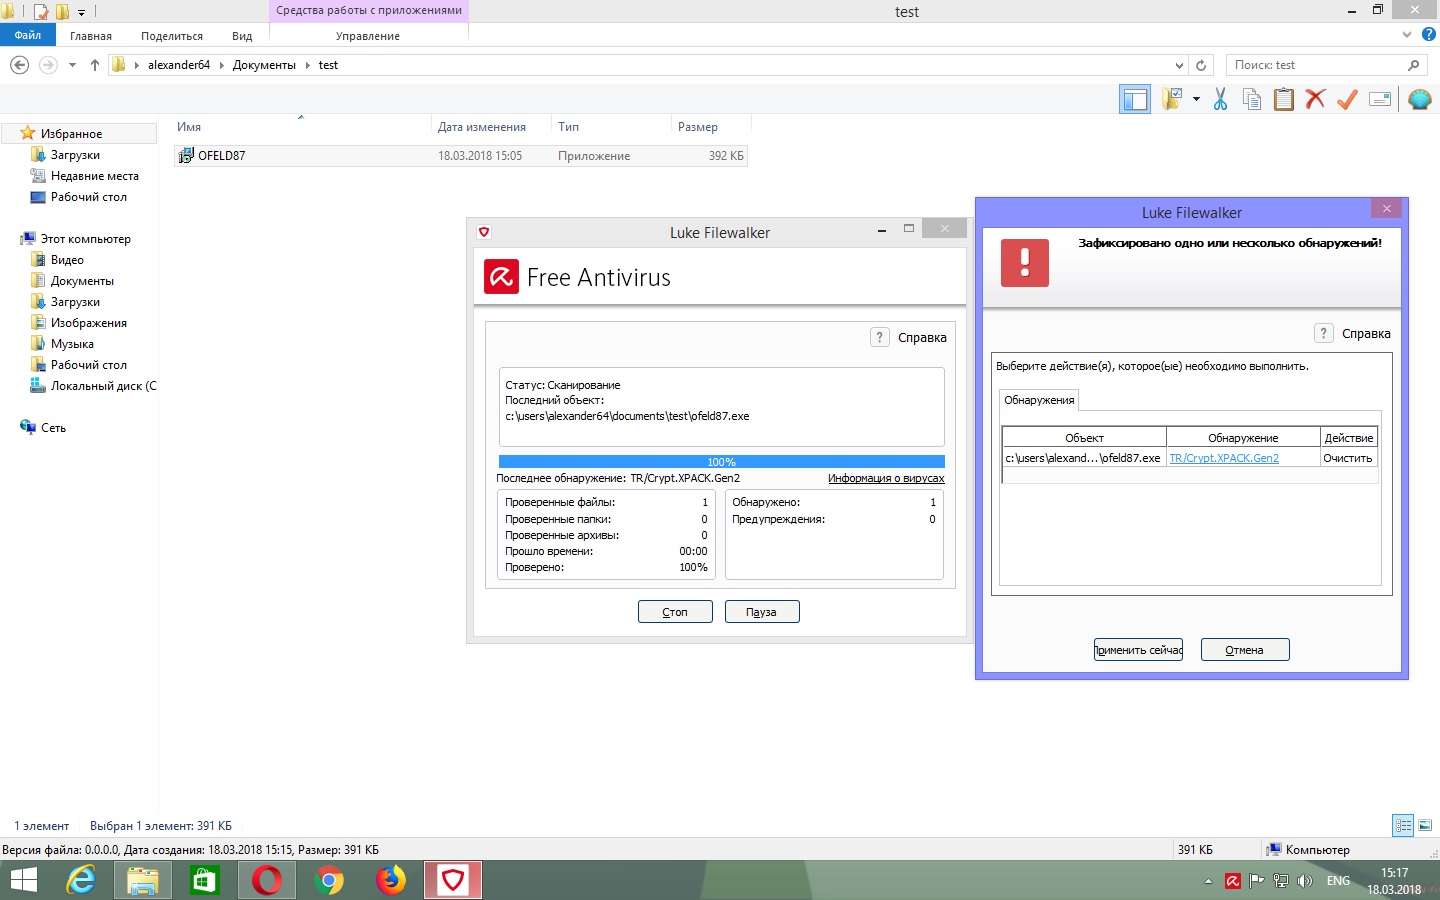Click the alexander64 breadcrumb in address bar
The width and height of the screenshot is (1440, 900).
pos(179,65)
